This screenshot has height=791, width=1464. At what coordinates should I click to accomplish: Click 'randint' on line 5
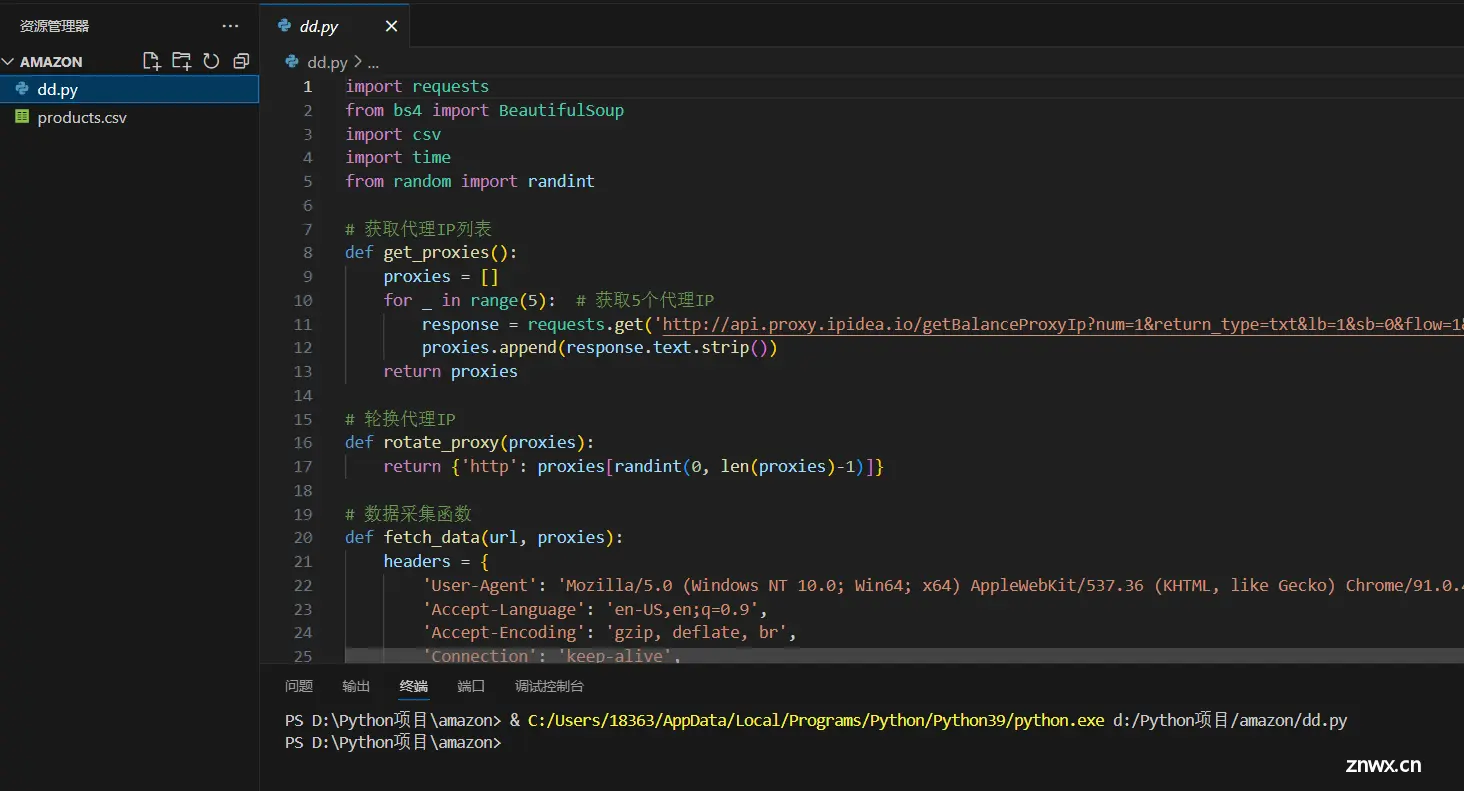[x=561, y=182]
